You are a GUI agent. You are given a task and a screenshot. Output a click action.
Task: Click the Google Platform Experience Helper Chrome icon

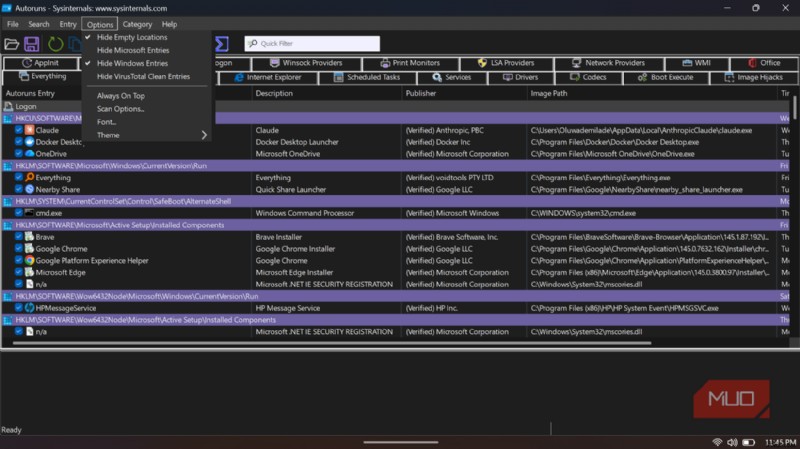coord(30,260)
